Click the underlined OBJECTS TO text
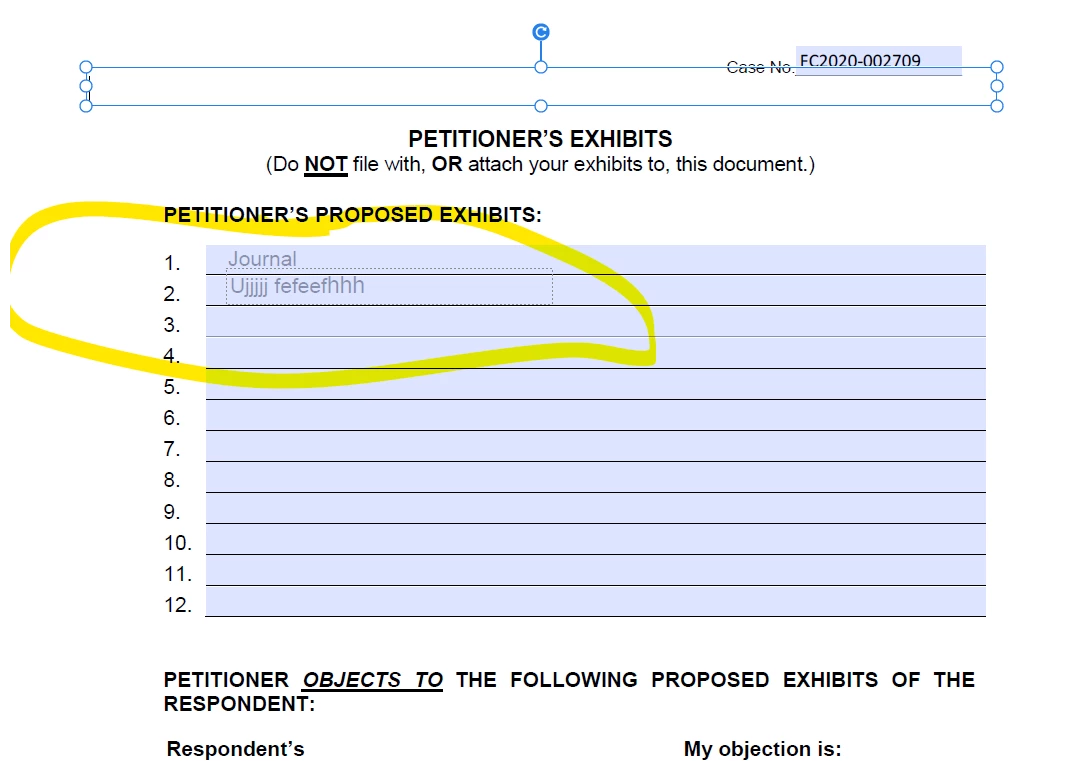Image resolution: width=1072 pixels, height=761 pixels. click(x=373, y=680)
